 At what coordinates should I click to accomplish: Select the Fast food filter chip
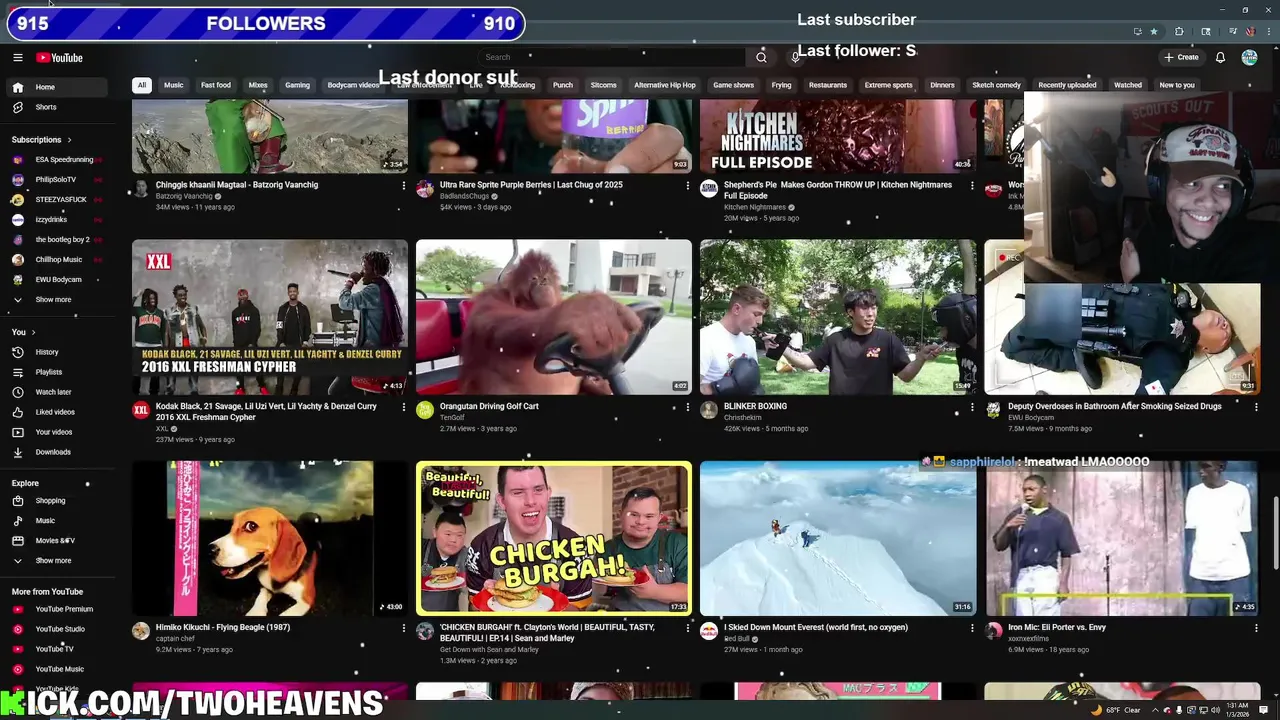[x=216, y=85]
